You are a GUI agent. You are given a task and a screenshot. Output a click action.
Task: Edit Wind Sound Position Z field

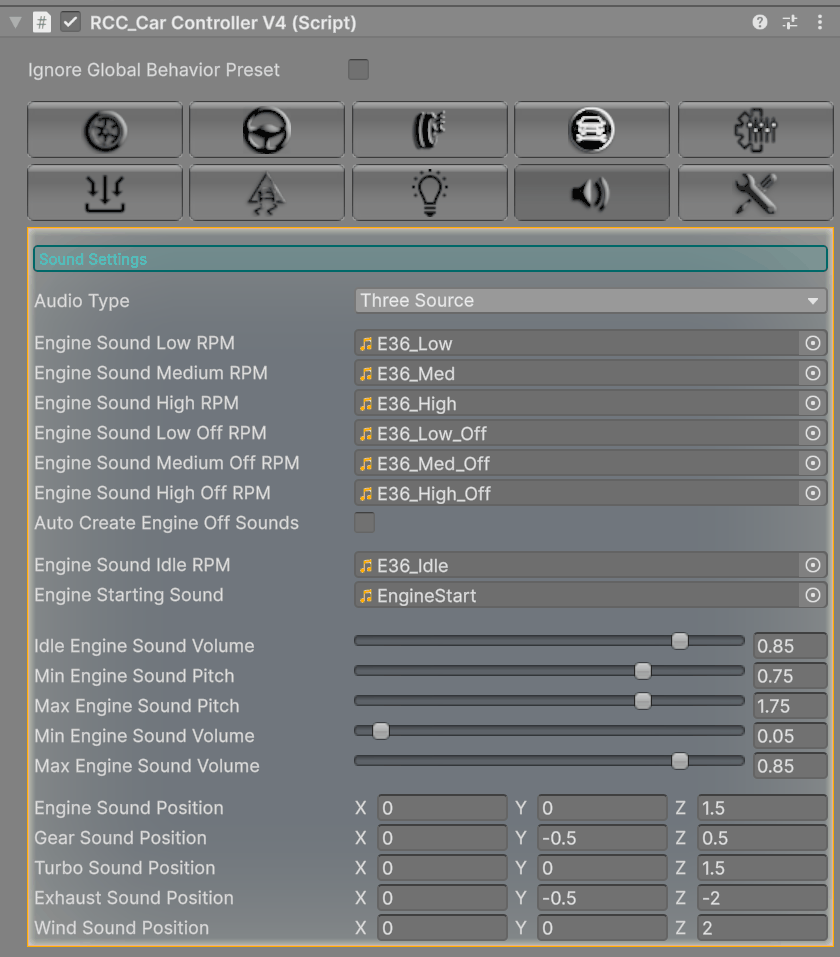[x=762, y=928]
